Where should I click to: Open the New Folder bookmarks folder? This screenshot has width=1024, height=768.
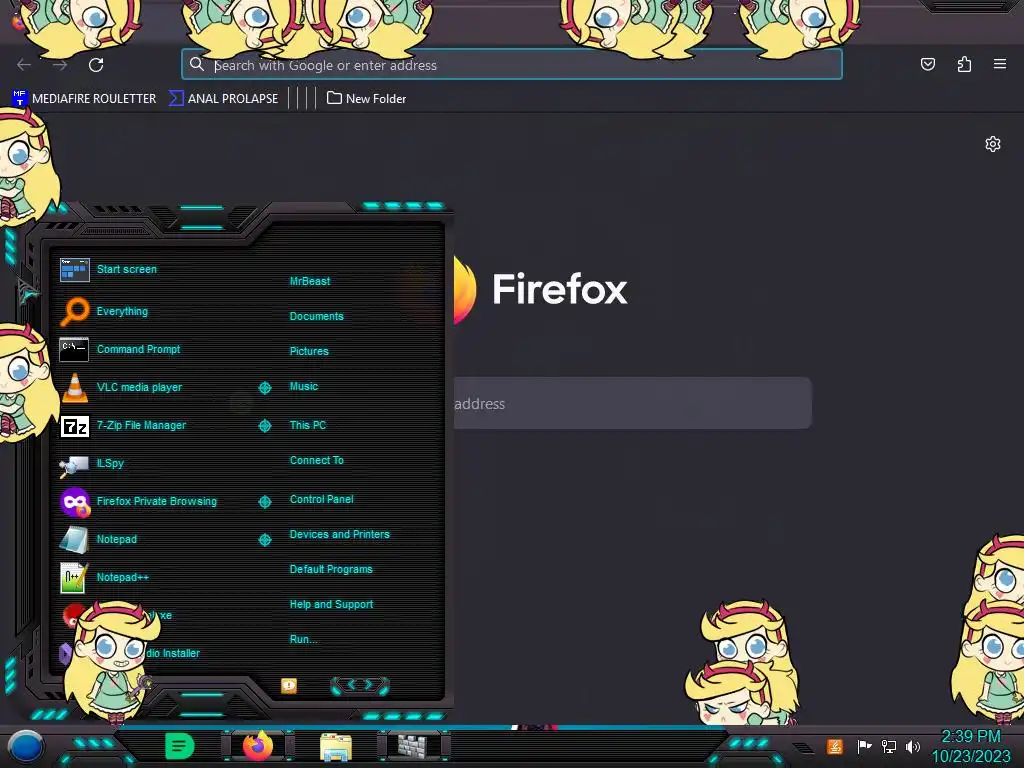(366, 99)
